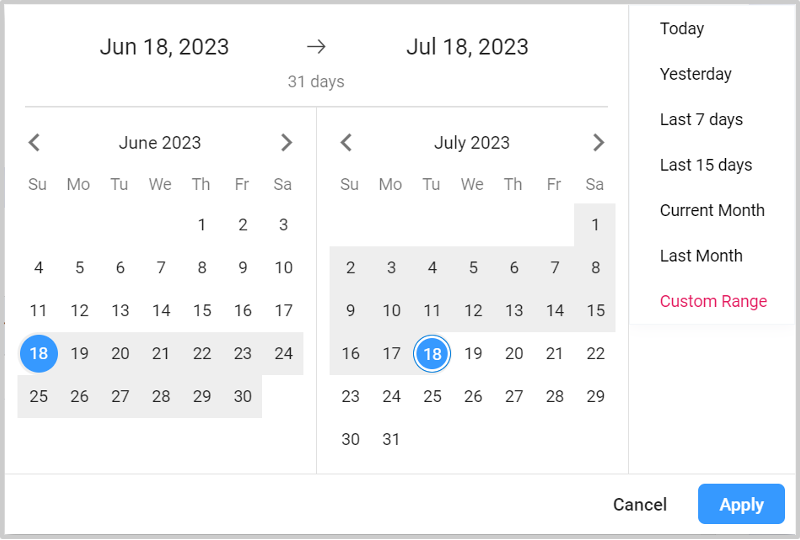Screen dimensions: 800x540
Task: Select Last Month preset
Action: pyautogui.click(x=701, y=256)
